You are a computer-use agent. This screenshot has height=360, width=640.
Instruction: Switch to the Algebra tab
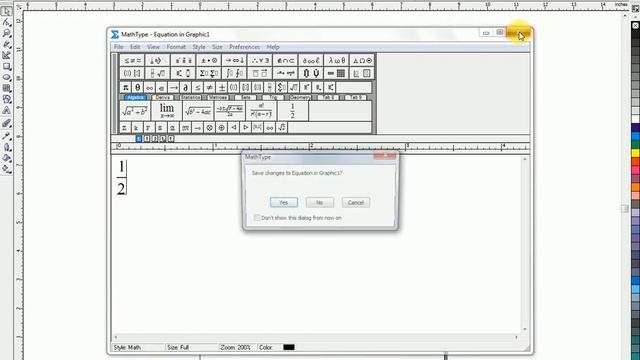(135, 98)
